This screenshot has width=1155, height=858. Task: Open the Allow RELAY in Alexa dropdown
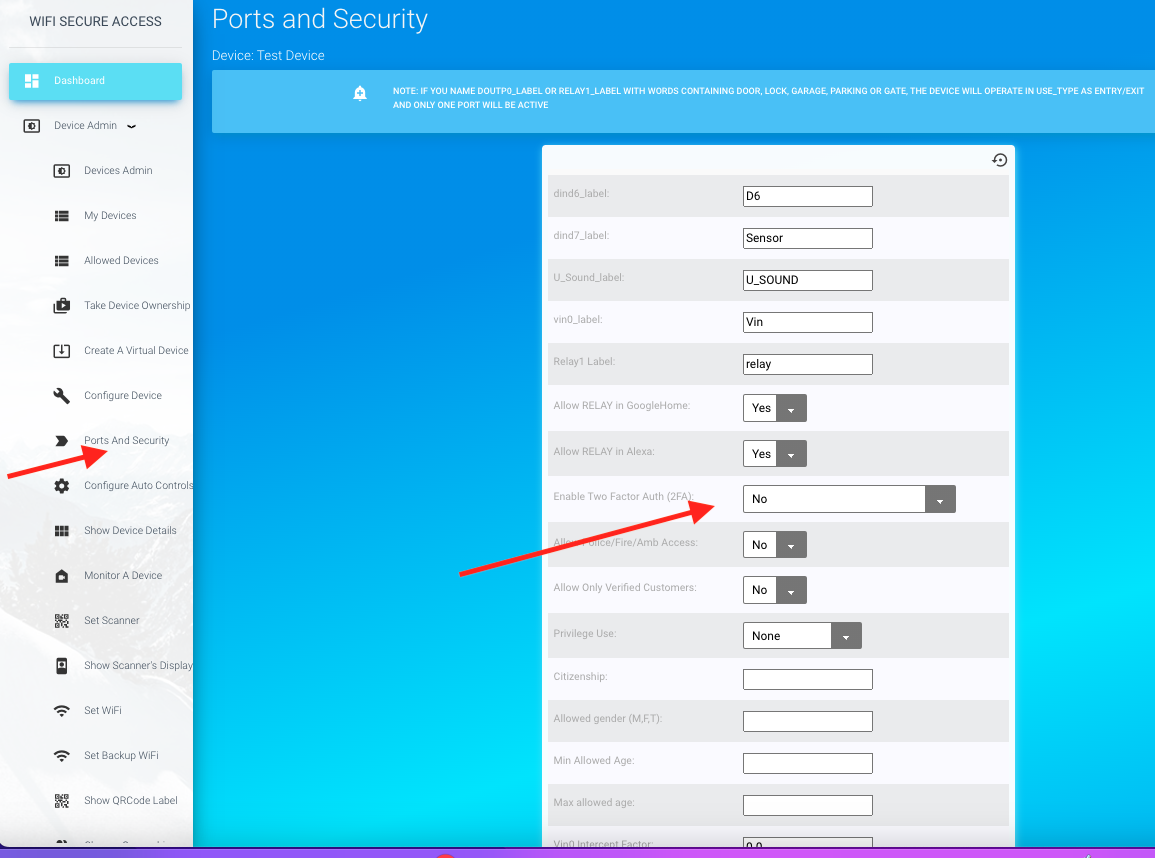pyautogui.click(x=775, y=454)
